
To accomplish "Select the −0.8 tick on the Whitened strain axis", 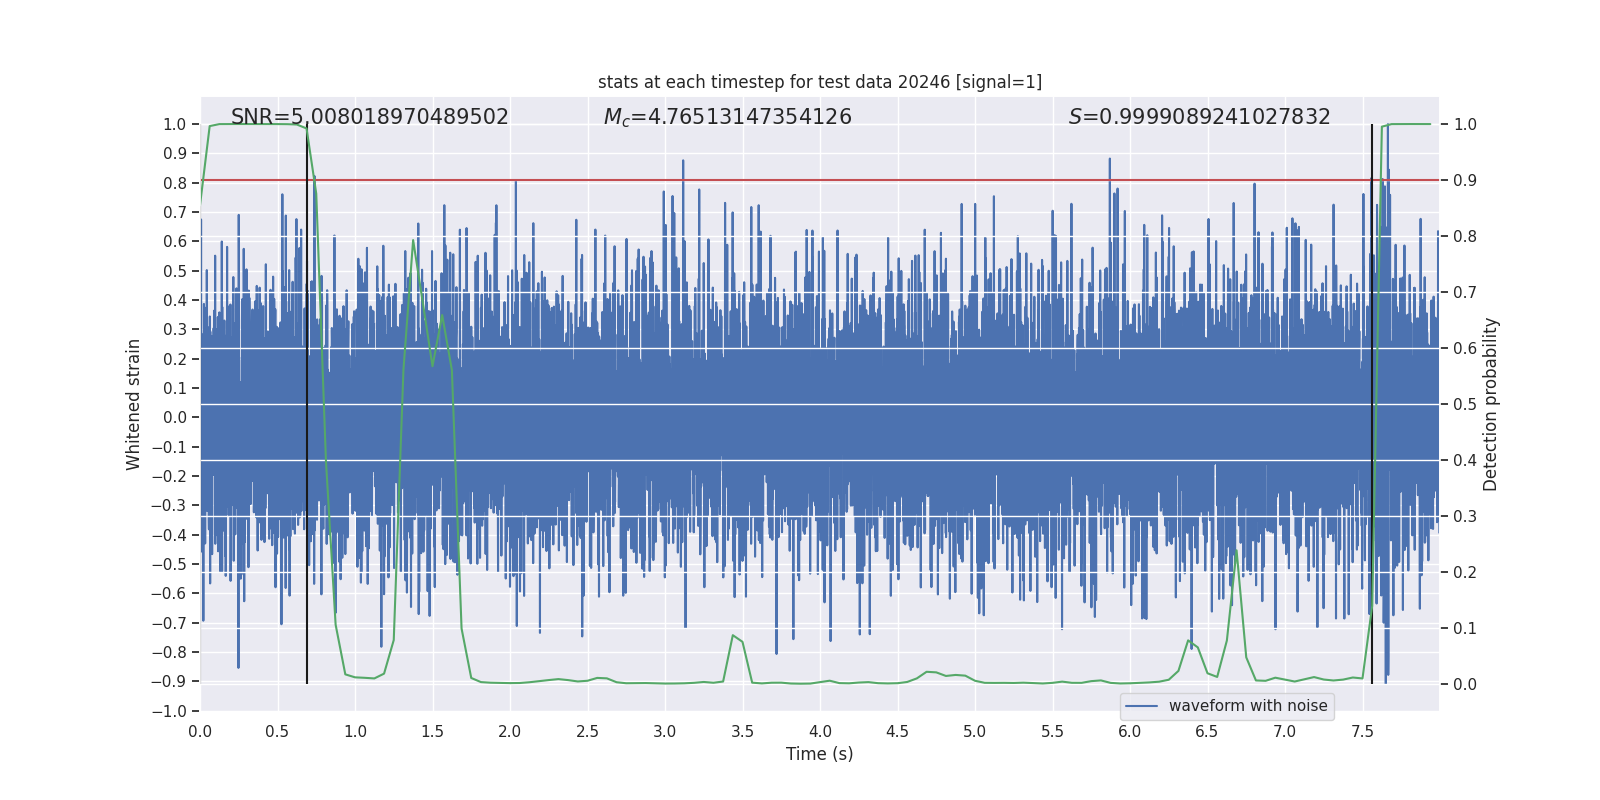I will click(x=169, y=652).
